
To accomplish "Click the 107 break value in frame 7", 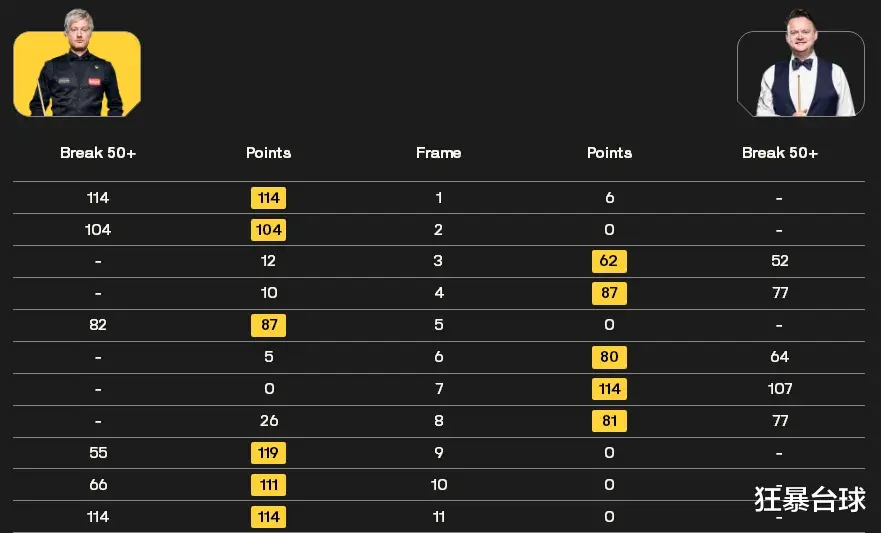I will click(780, 389).
